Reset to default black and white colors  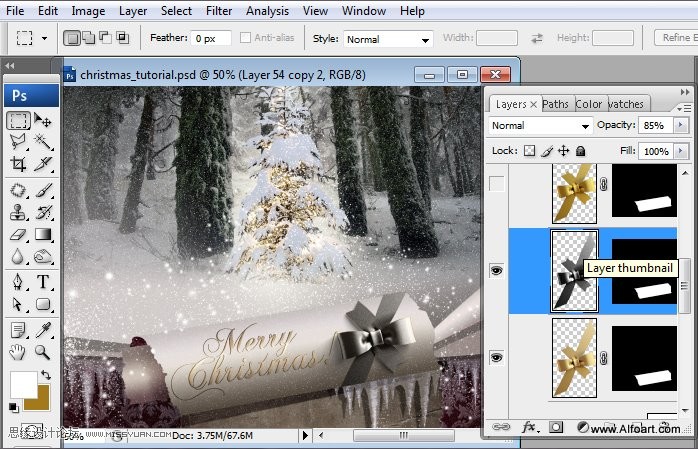tap(13, 407)
